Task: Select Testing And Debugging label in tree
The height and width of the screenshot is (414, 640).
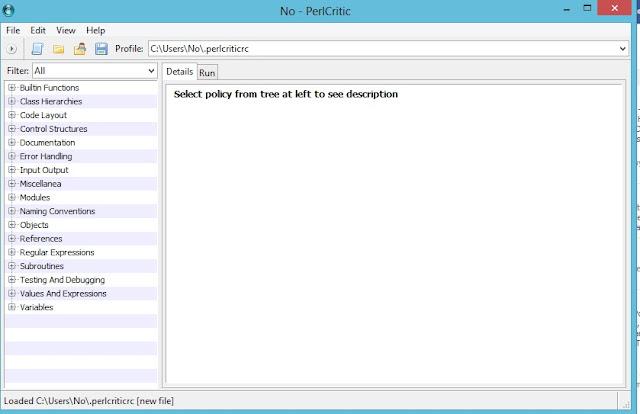Action: [62, 280]
